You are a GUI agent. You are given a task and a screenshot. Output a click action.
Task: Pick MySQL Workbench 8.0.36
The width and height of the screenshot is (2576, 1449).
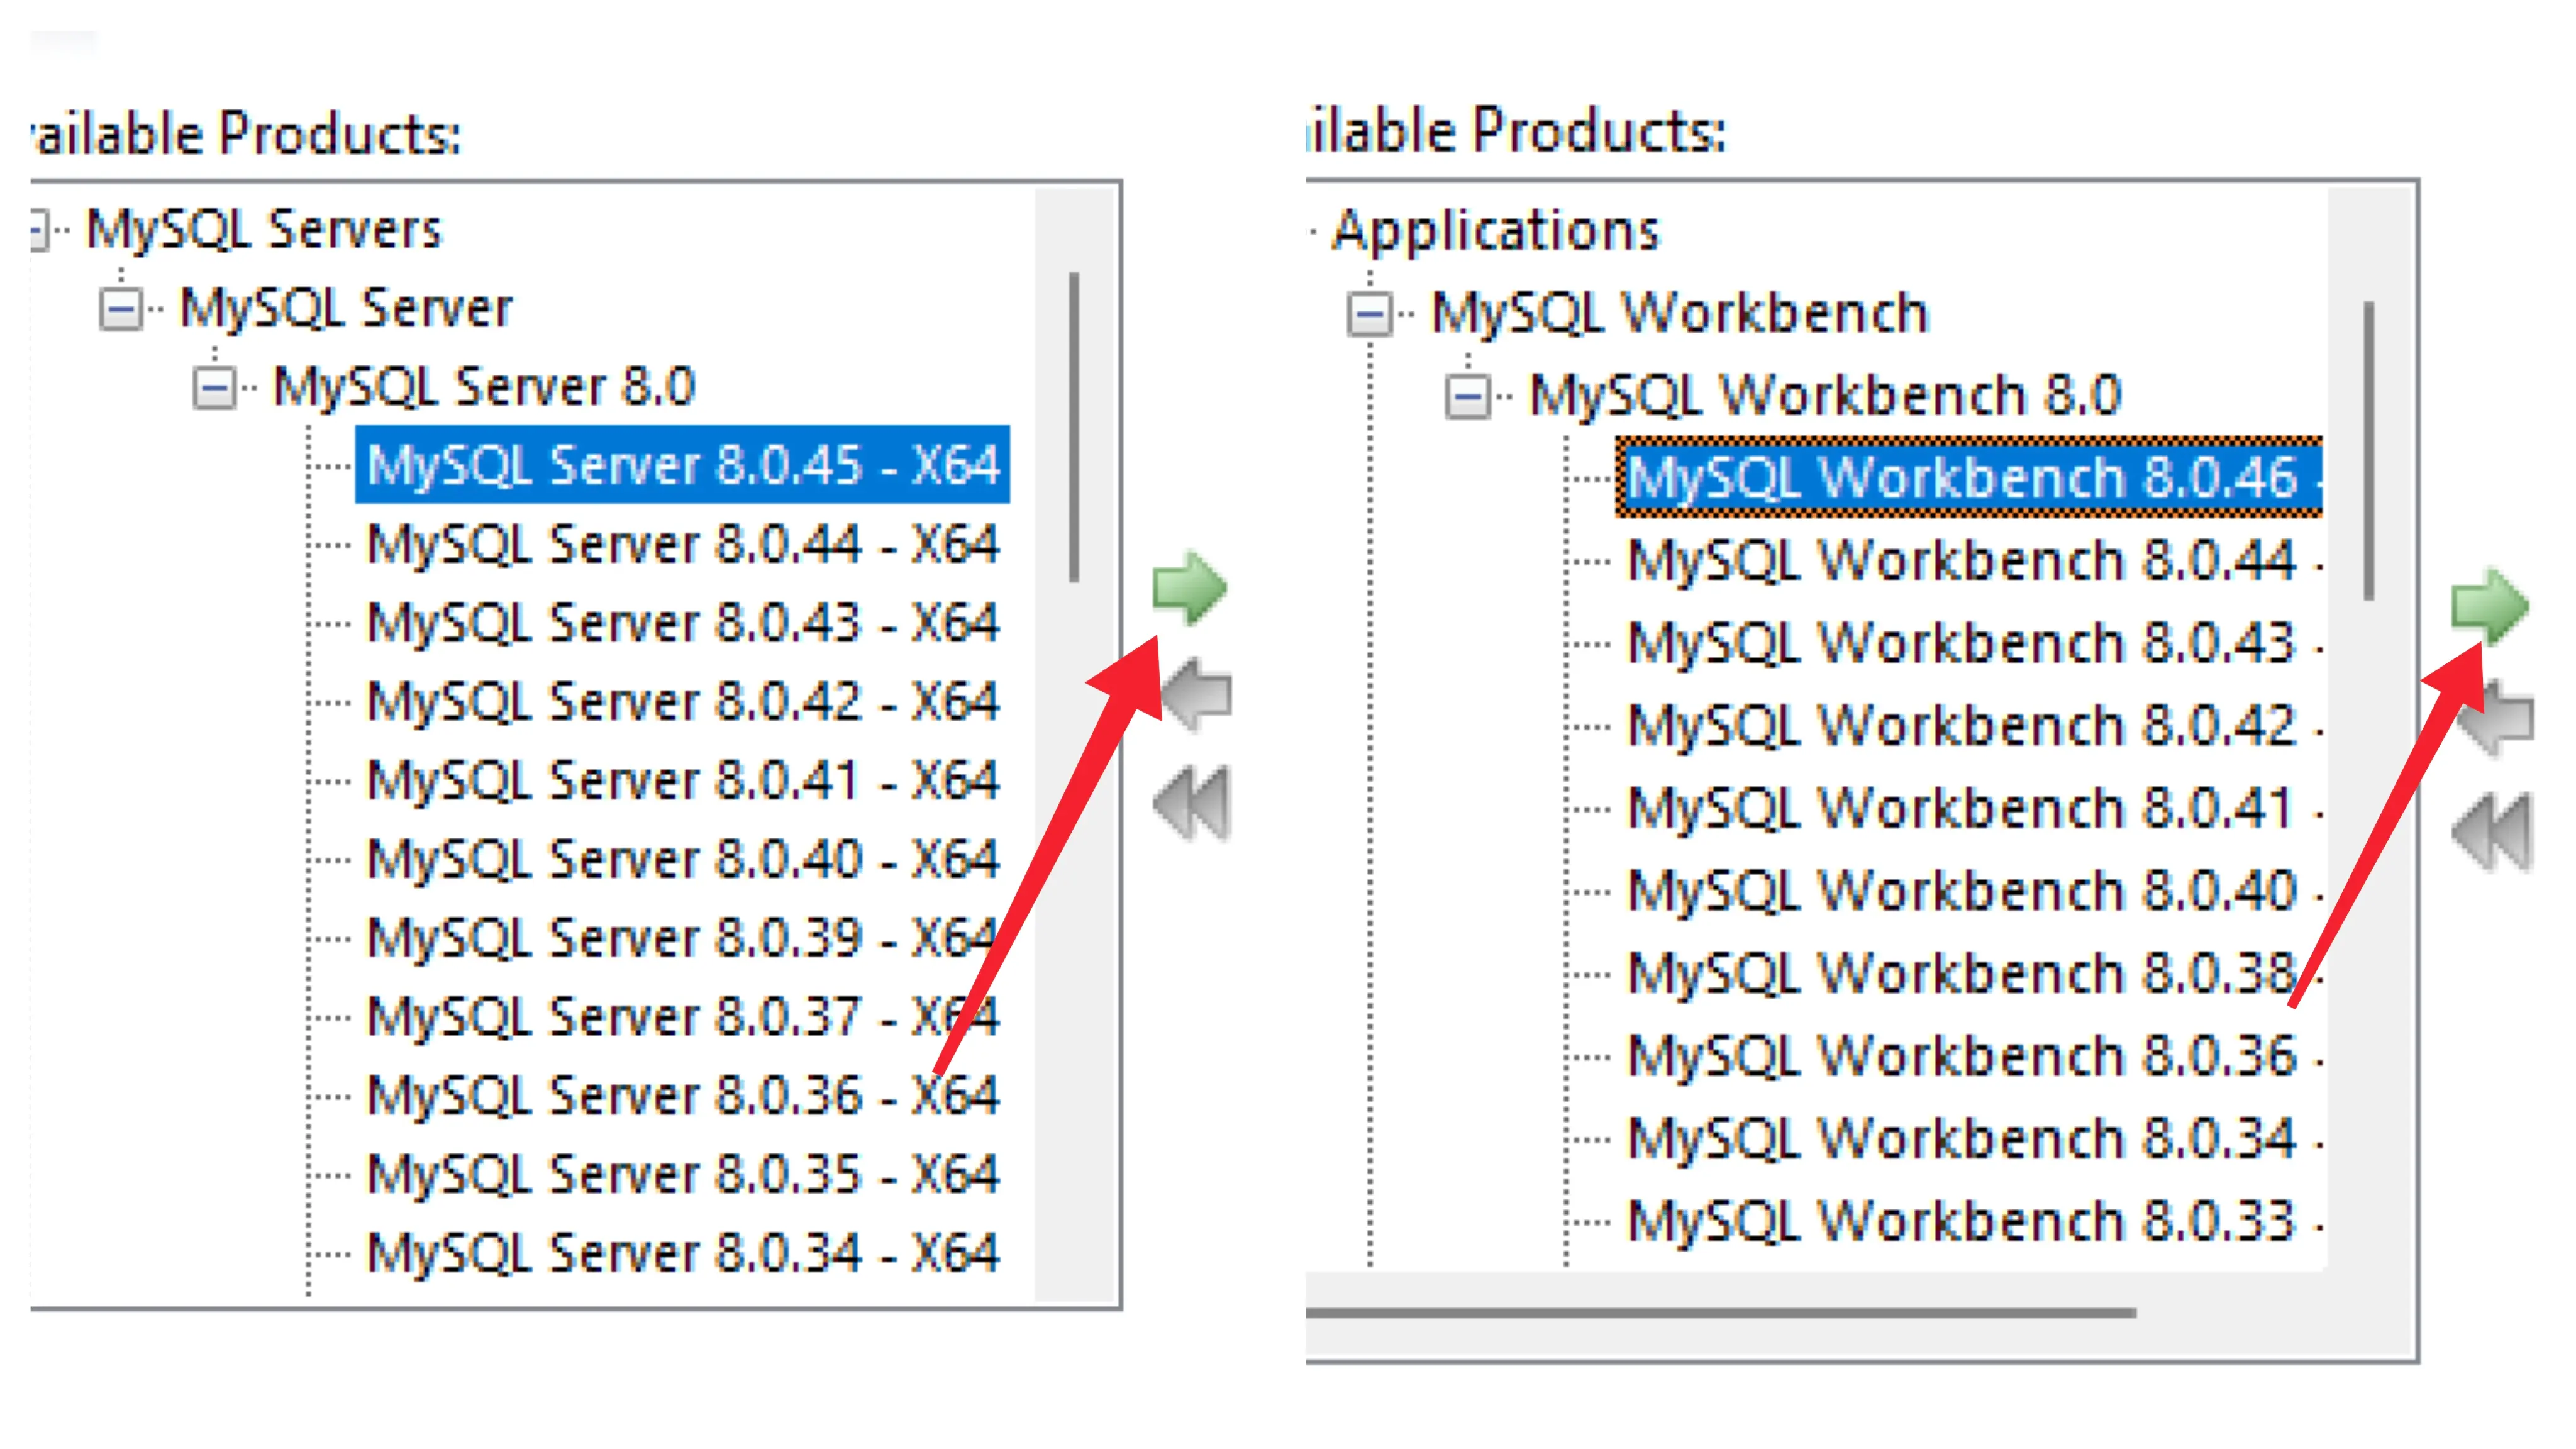[1974, 1056]
